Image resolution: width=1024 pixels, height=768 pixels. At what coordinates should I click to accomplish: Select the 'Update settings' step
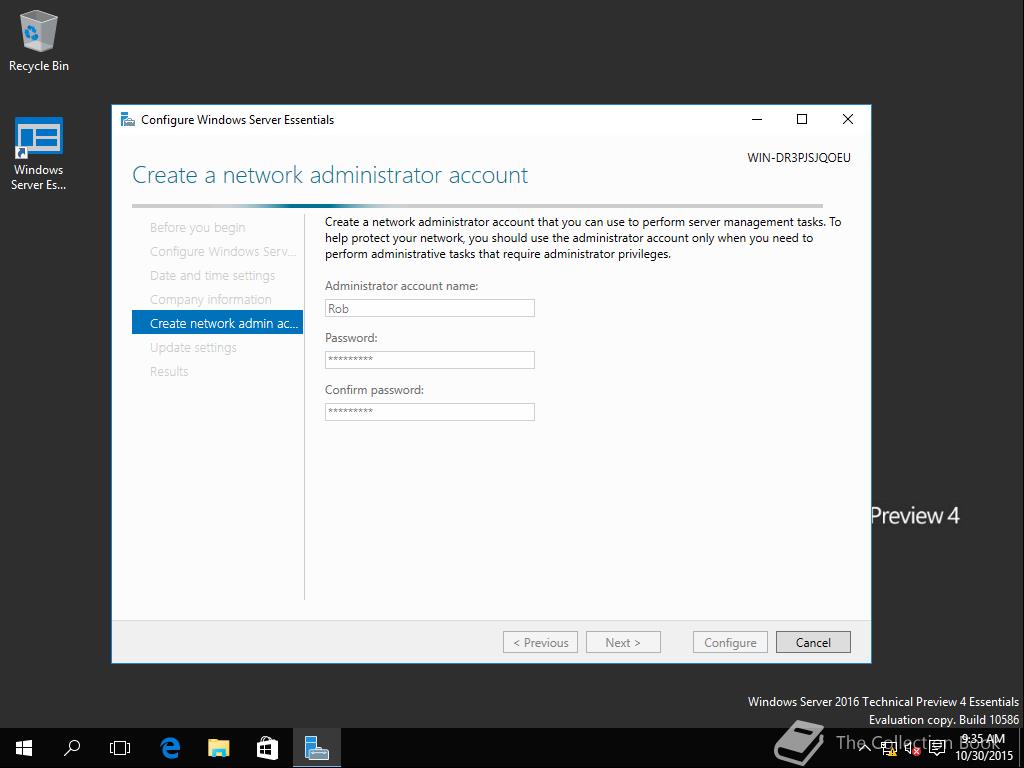coord(193,347)
